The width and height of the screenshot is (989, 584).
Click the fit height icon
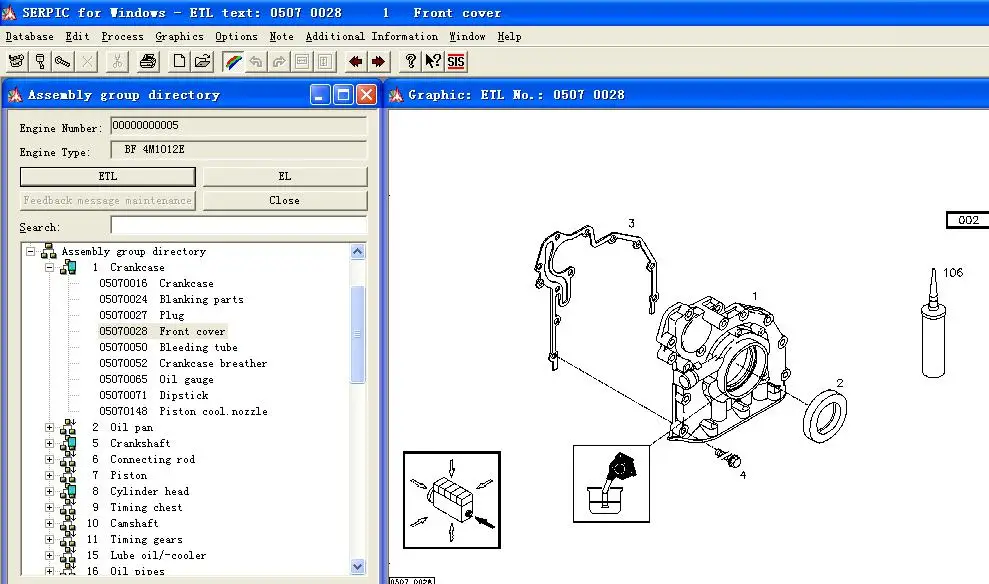pos(325,61)
